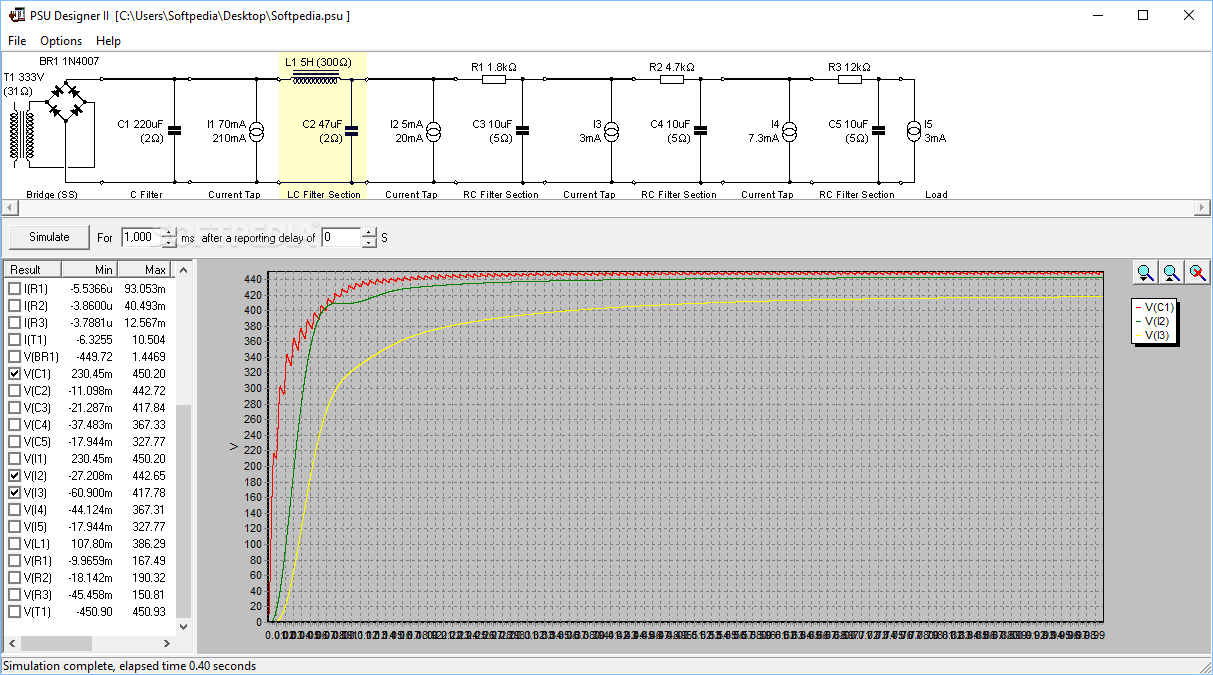Click the V(BR1) result row
This screenshot has height=675, width=1213.
(88, 356)
